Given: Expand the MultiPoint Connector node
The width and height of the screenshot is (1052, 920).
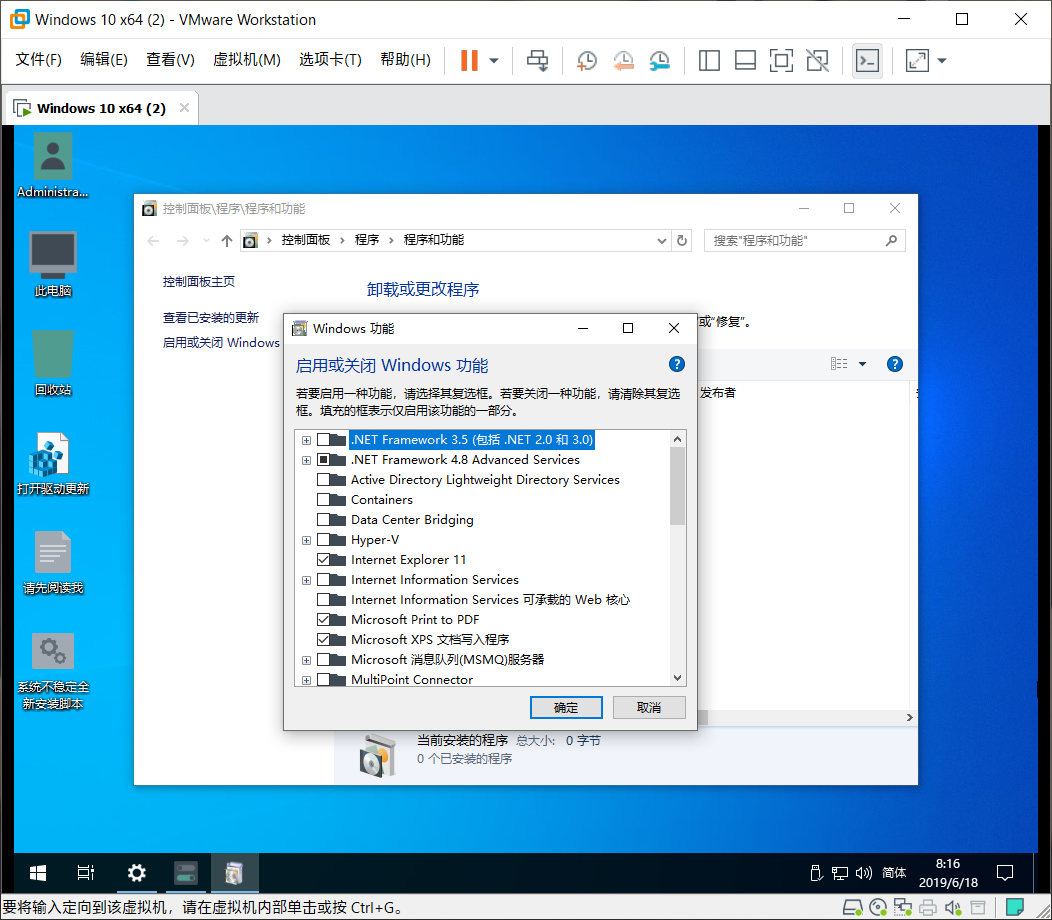Looking at the screenshot, I should (x=307, y=680).
